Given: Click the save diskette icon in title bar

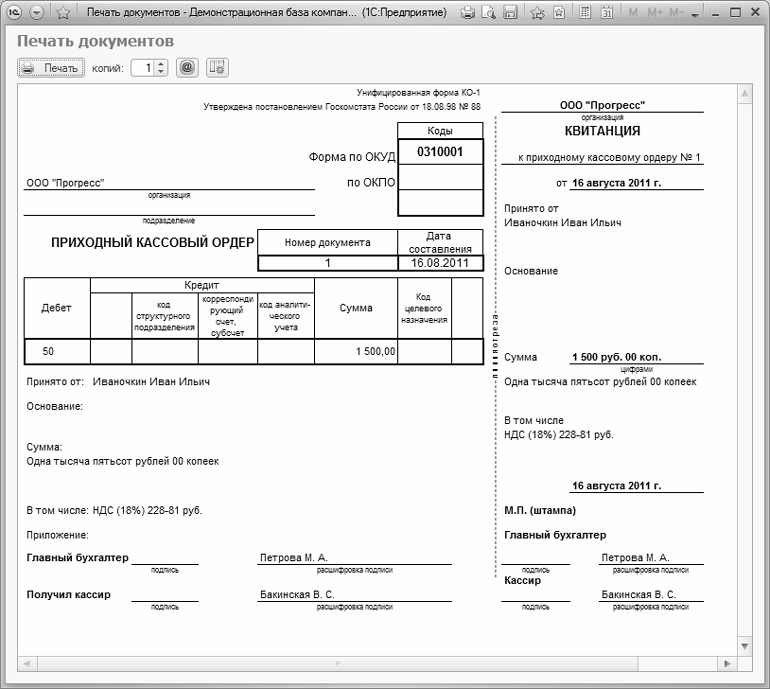Looking at the screenshot, I should tap(510, 14).
